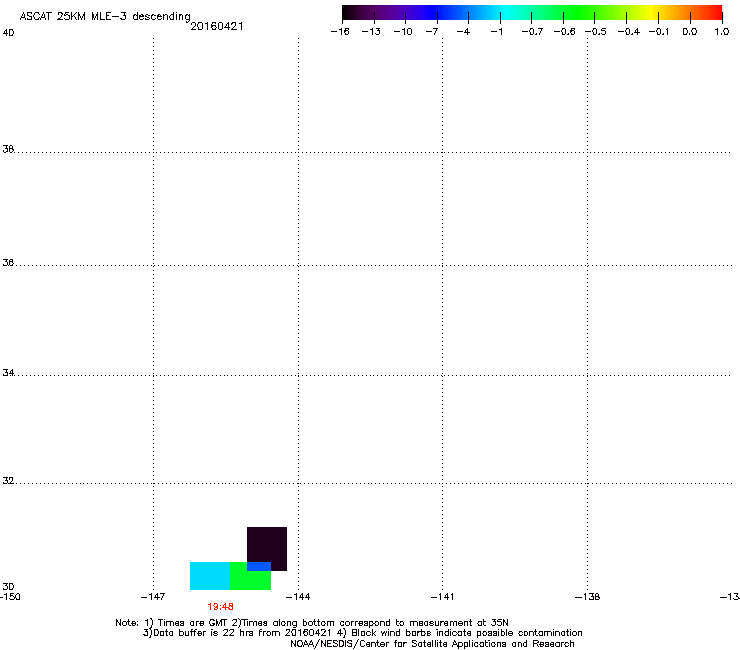Click the 34 latitude axis label
The width and height of the screenshot is (740, 650).
pyautogui.click(x=8, y=373)
